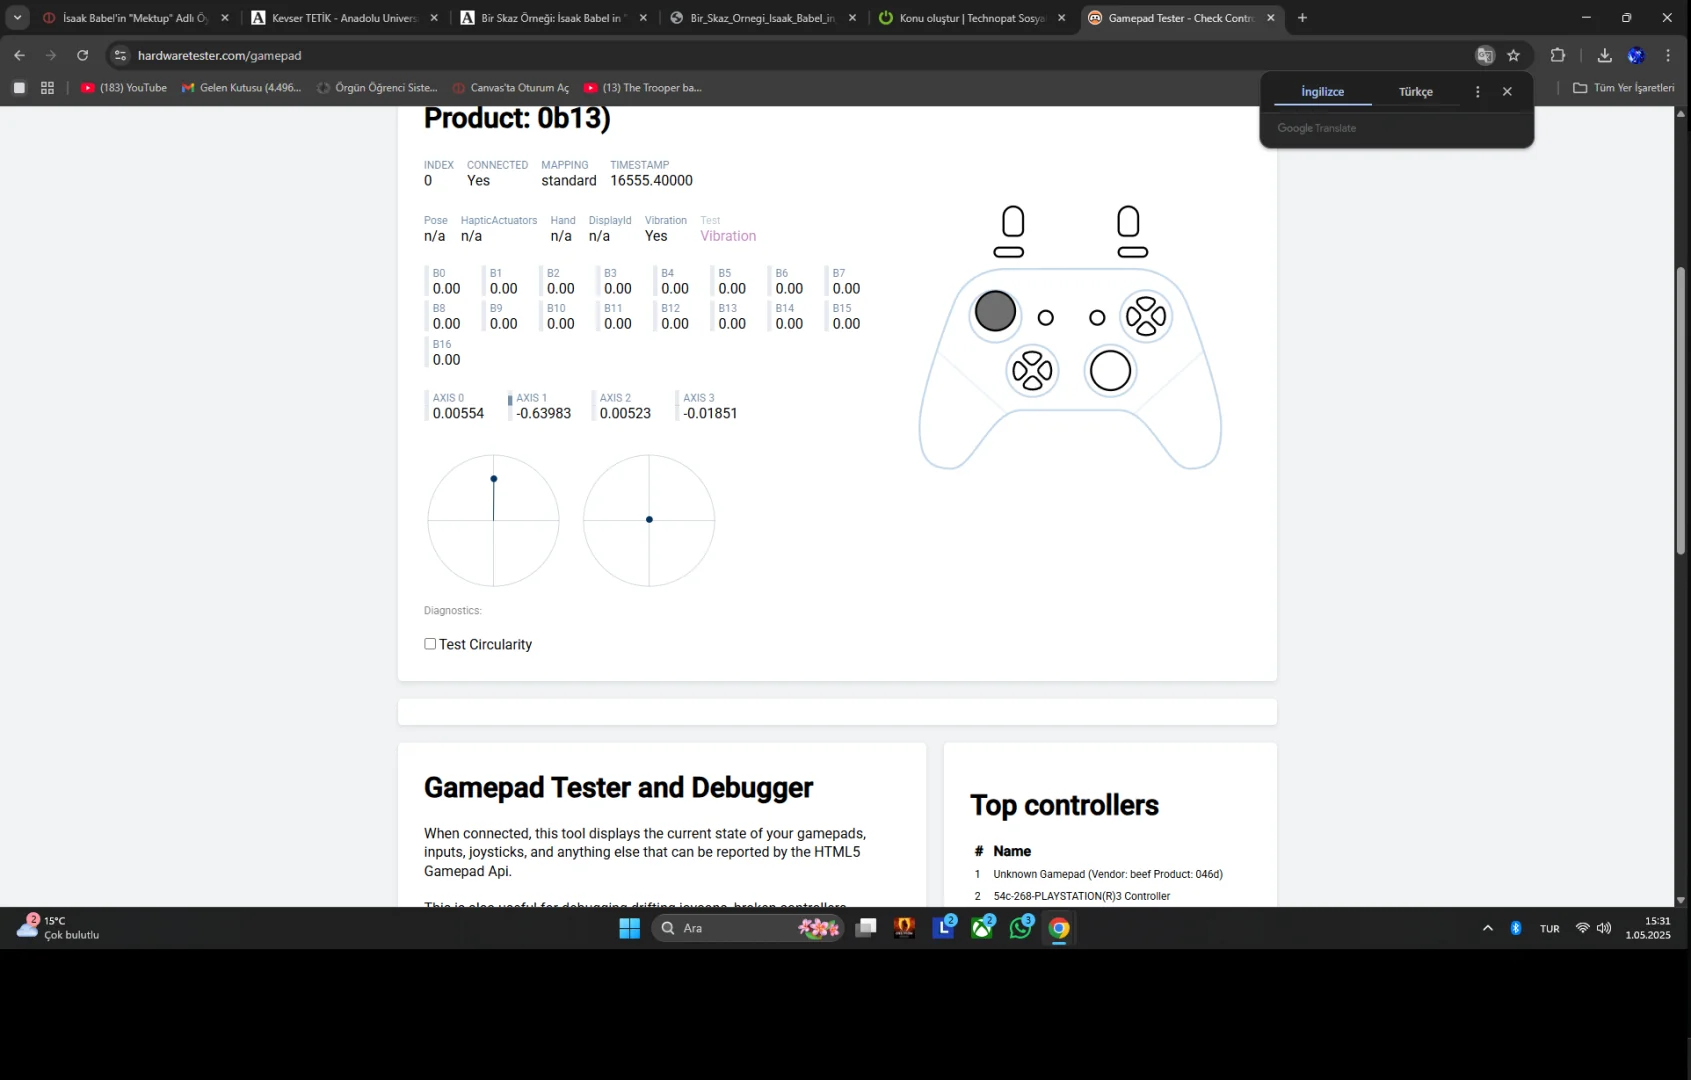Viewport: 1691px width, 1080px height.
Task: Click the left gray joystick on controller diagram
Action: [x=995, y=311]
